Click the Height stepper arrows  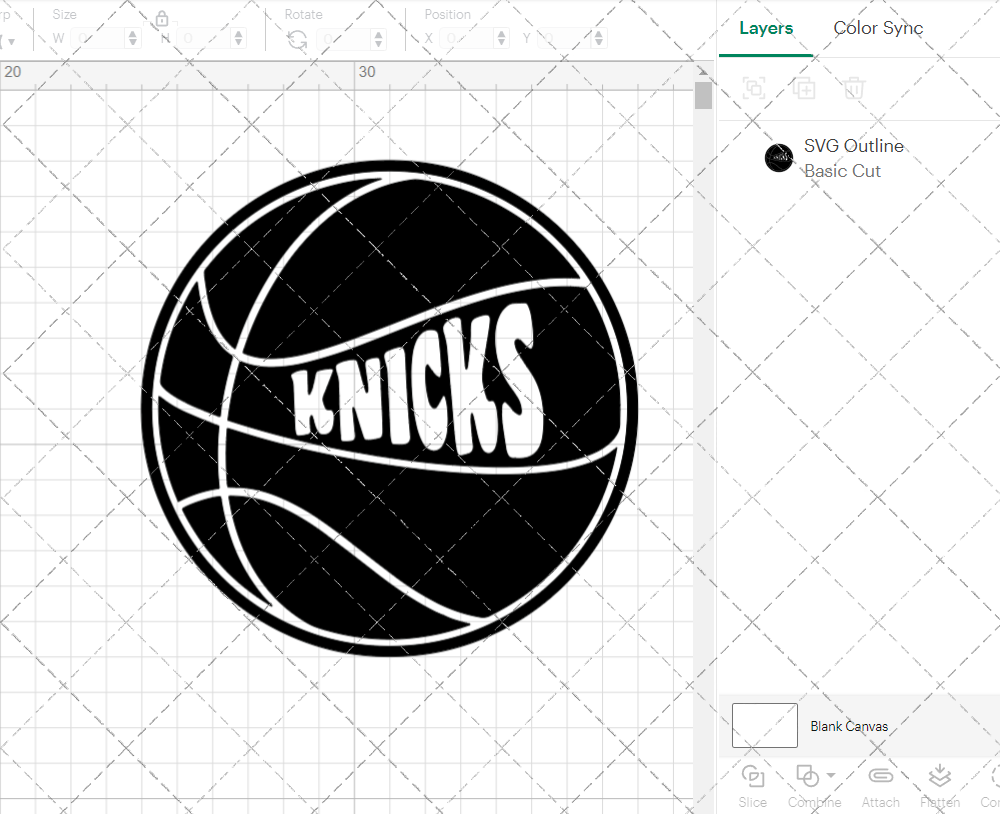pos(239,39)
